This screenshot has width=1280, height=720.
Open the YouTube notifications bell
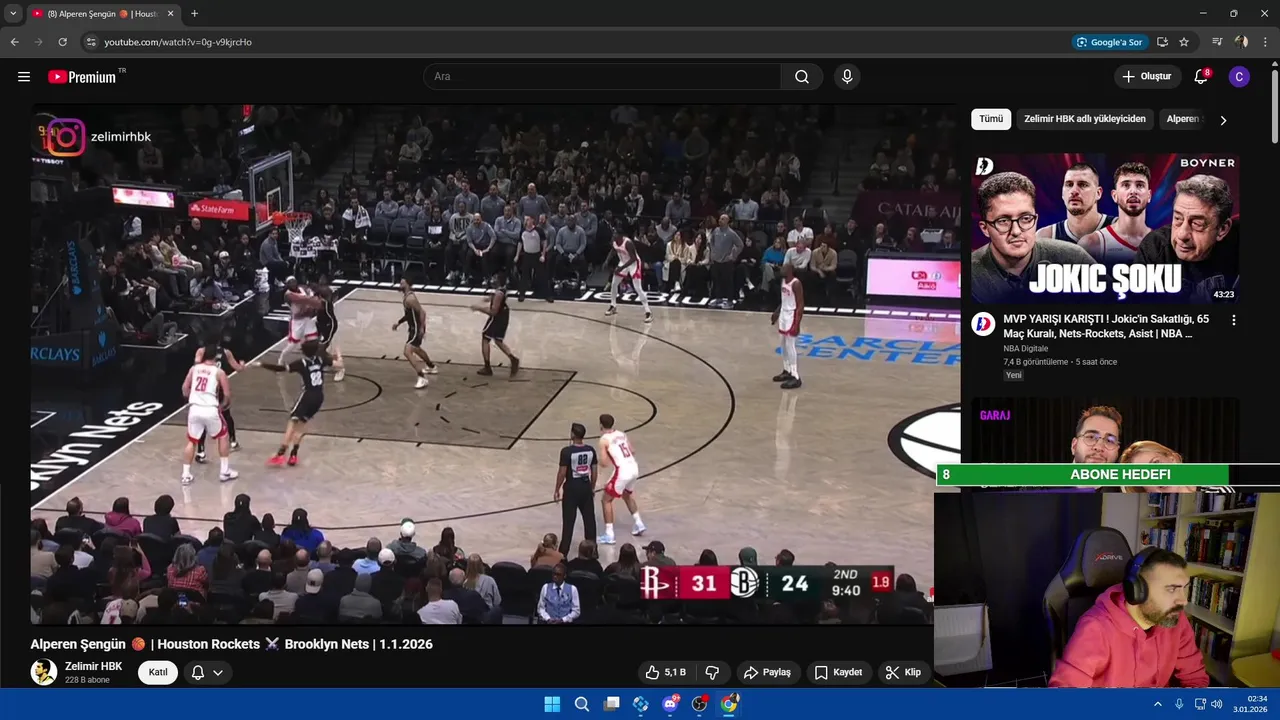pyautogui.click(x=1201, y=77)
